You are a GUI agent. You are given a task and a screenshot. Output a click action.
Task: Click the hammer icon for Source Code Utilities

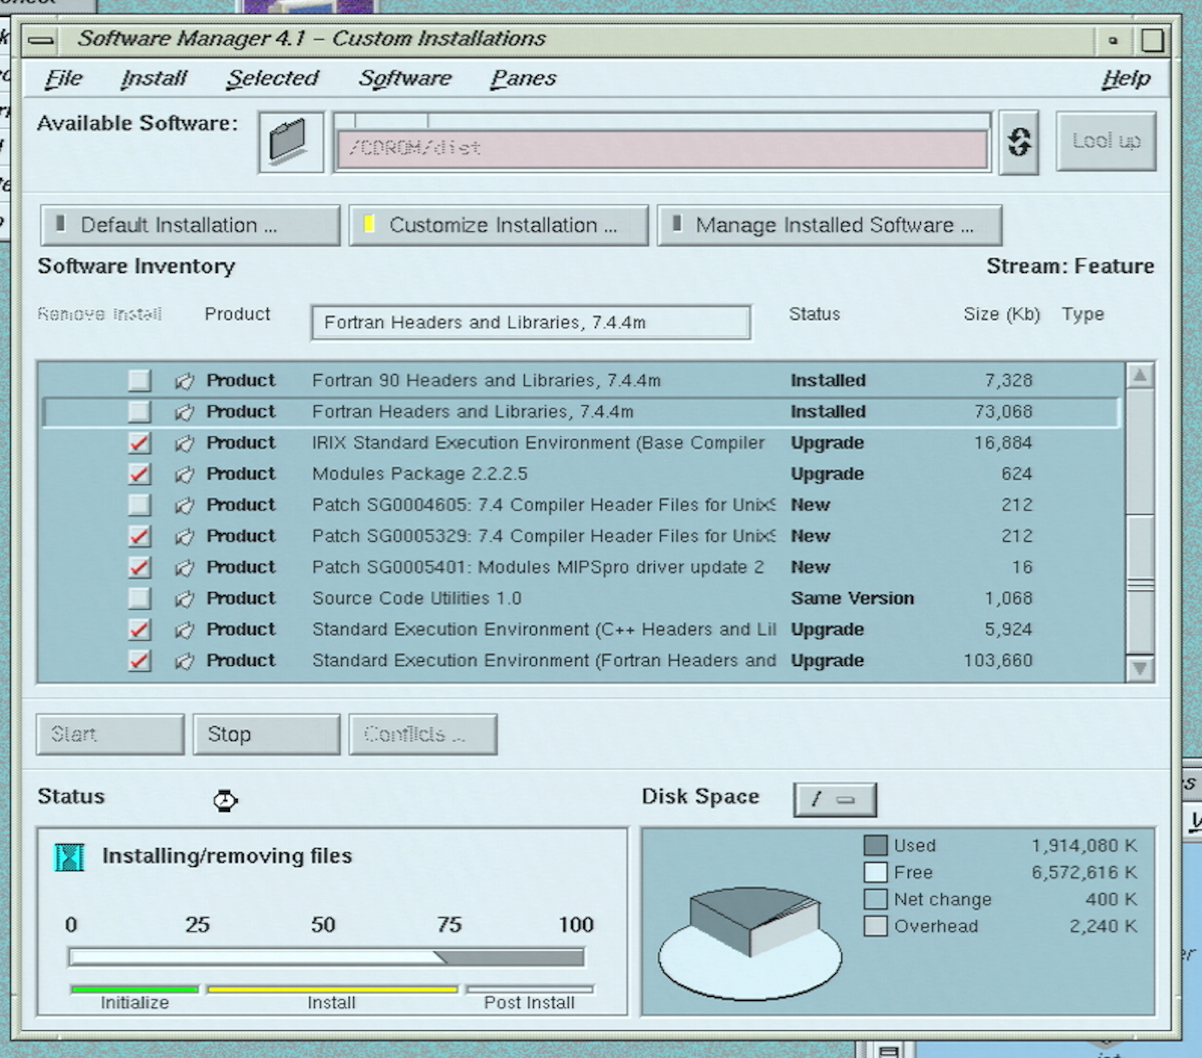pyautogui.click(x=185, y=598)
